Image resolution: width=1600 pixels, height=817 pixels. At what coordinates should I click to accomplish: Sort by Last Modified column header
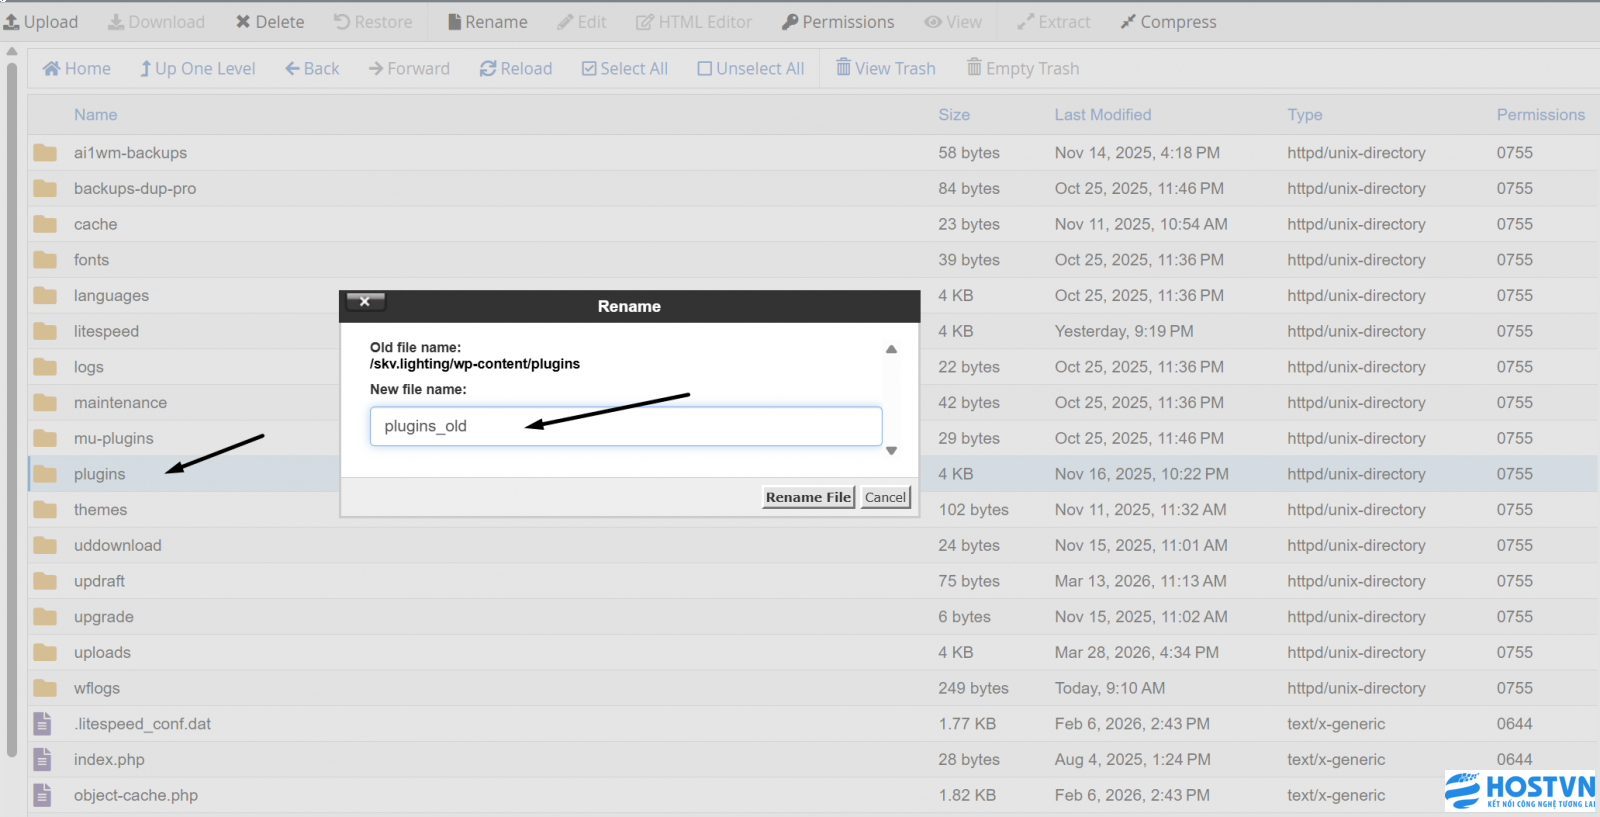point(1102,115)
